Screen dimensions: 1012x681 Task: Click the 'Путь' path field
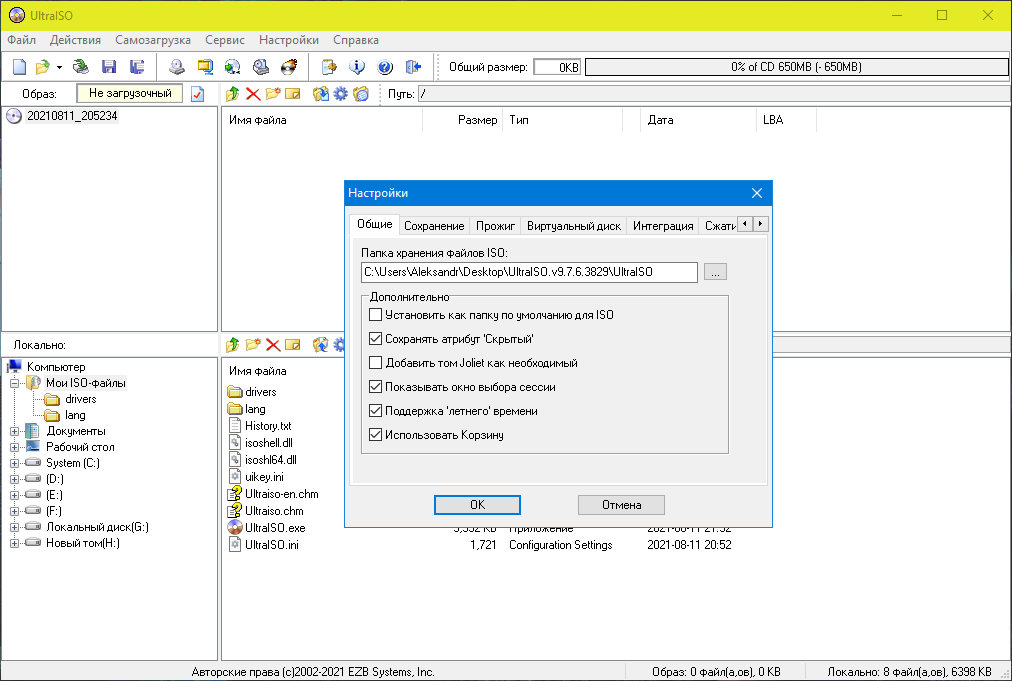click(x=714, y=94)
